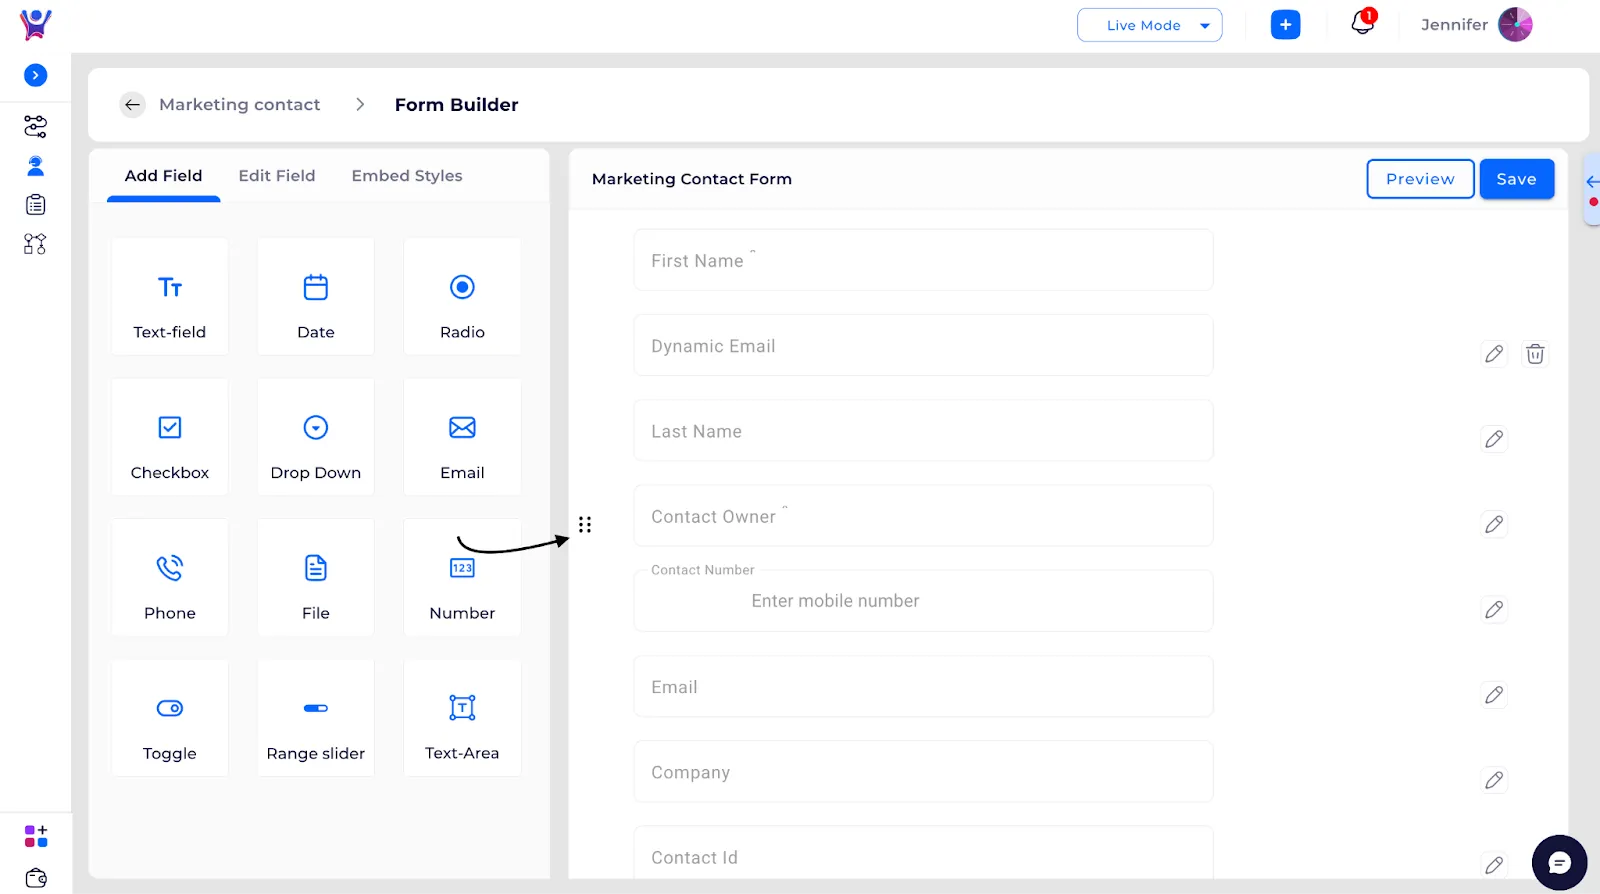Open the wallet icon in sidebar
The height and width of the screenshot is (894, 1600).
pyautogui.click(x=35, y=878)
